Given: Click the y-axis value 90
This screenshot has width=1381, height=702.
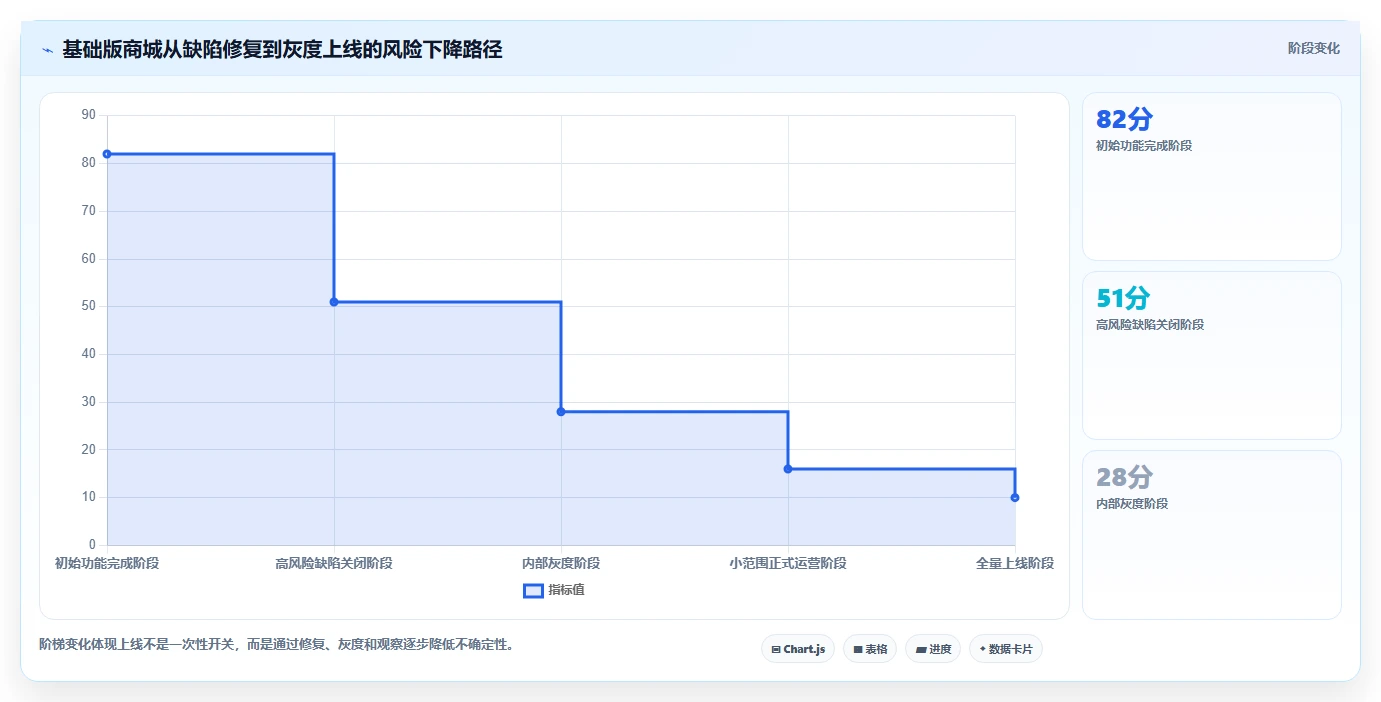Looking at the screenshot, I should [88, 115].
